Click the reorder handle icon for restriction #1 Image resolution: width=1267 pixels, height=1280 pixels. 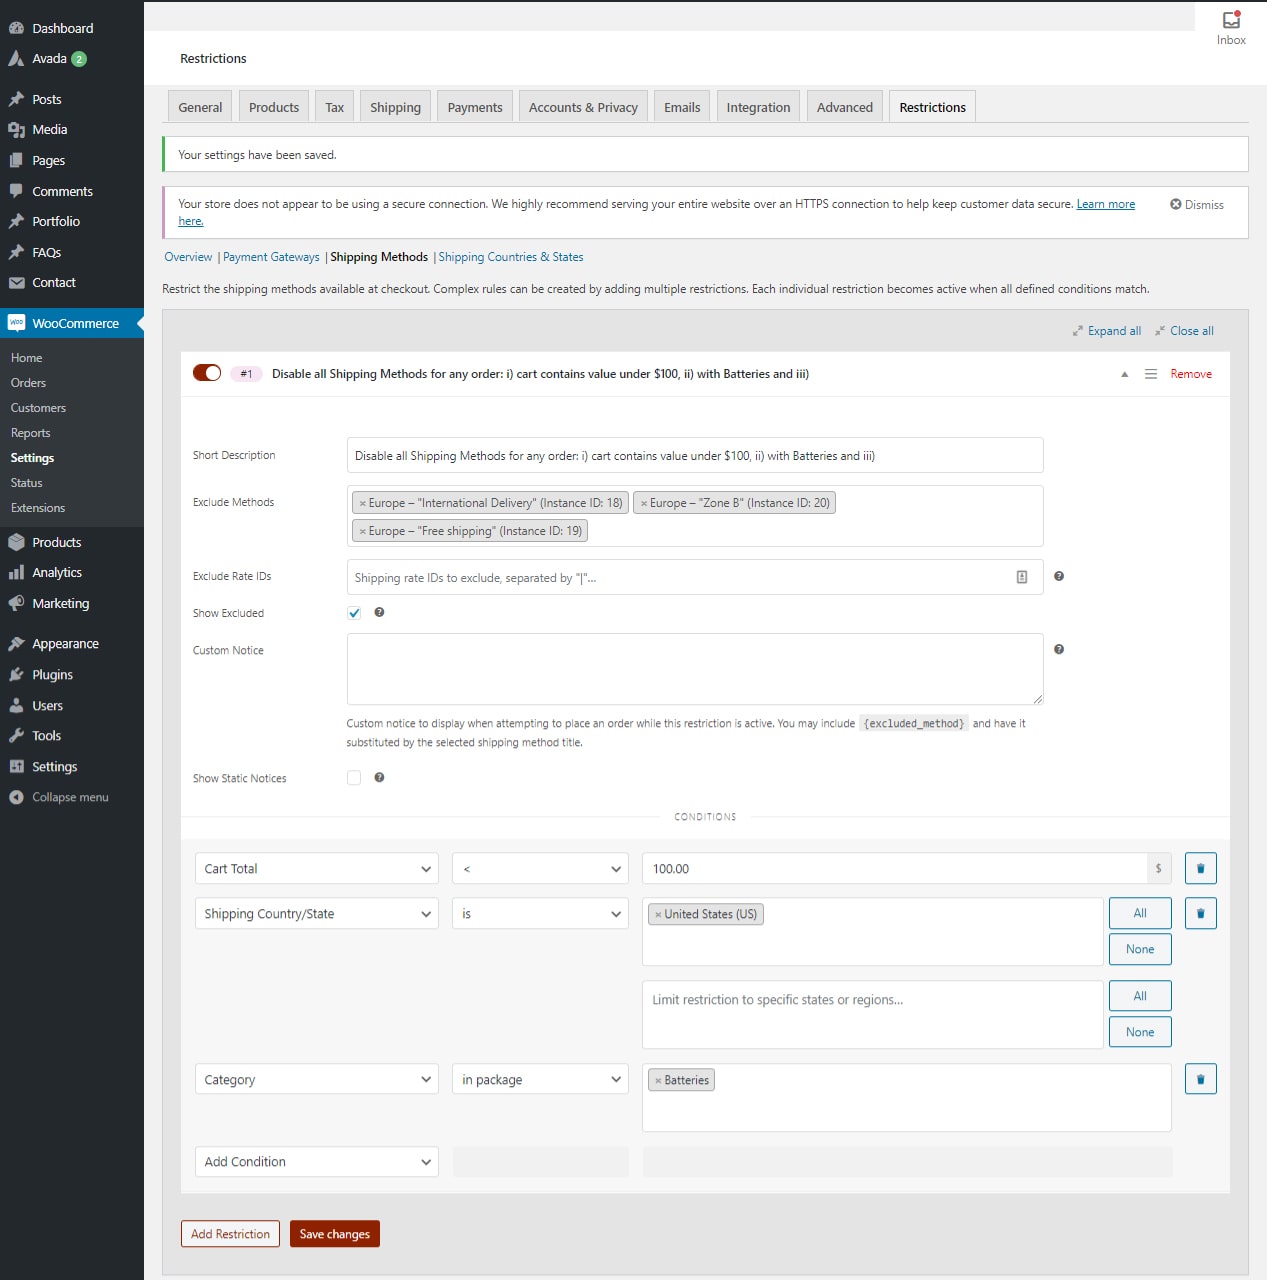point(1150,374)
